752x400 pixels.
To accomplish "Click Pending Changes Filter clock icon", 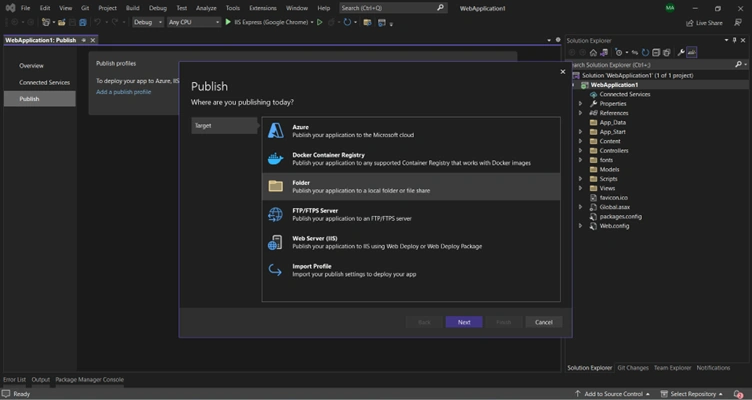I will click(619, 52).
